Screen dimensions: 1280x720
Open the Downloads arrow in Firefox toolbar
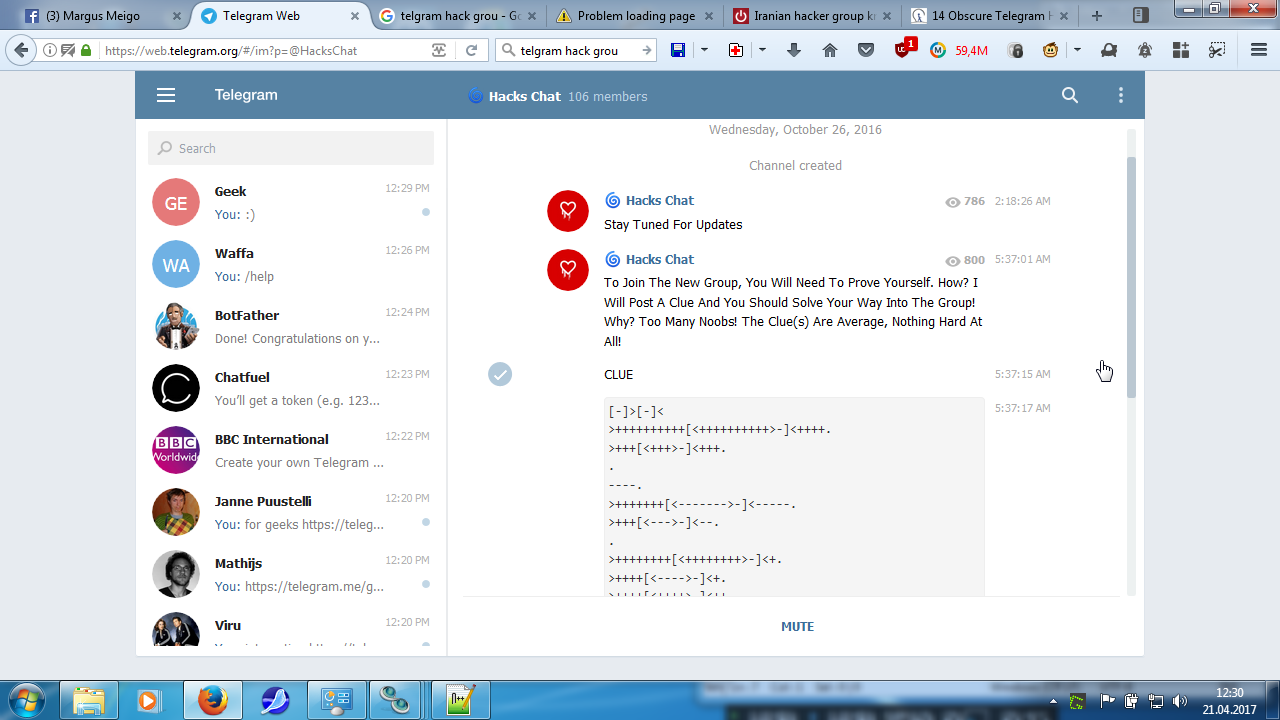pyautogui.click(x=794, y=51)
